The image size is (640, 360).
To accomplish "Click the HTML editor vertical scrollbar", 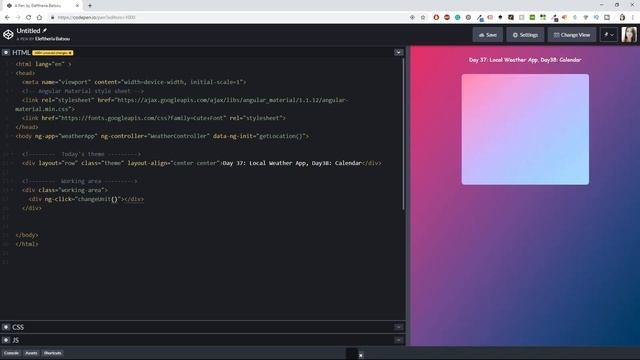I will (403, 135).
